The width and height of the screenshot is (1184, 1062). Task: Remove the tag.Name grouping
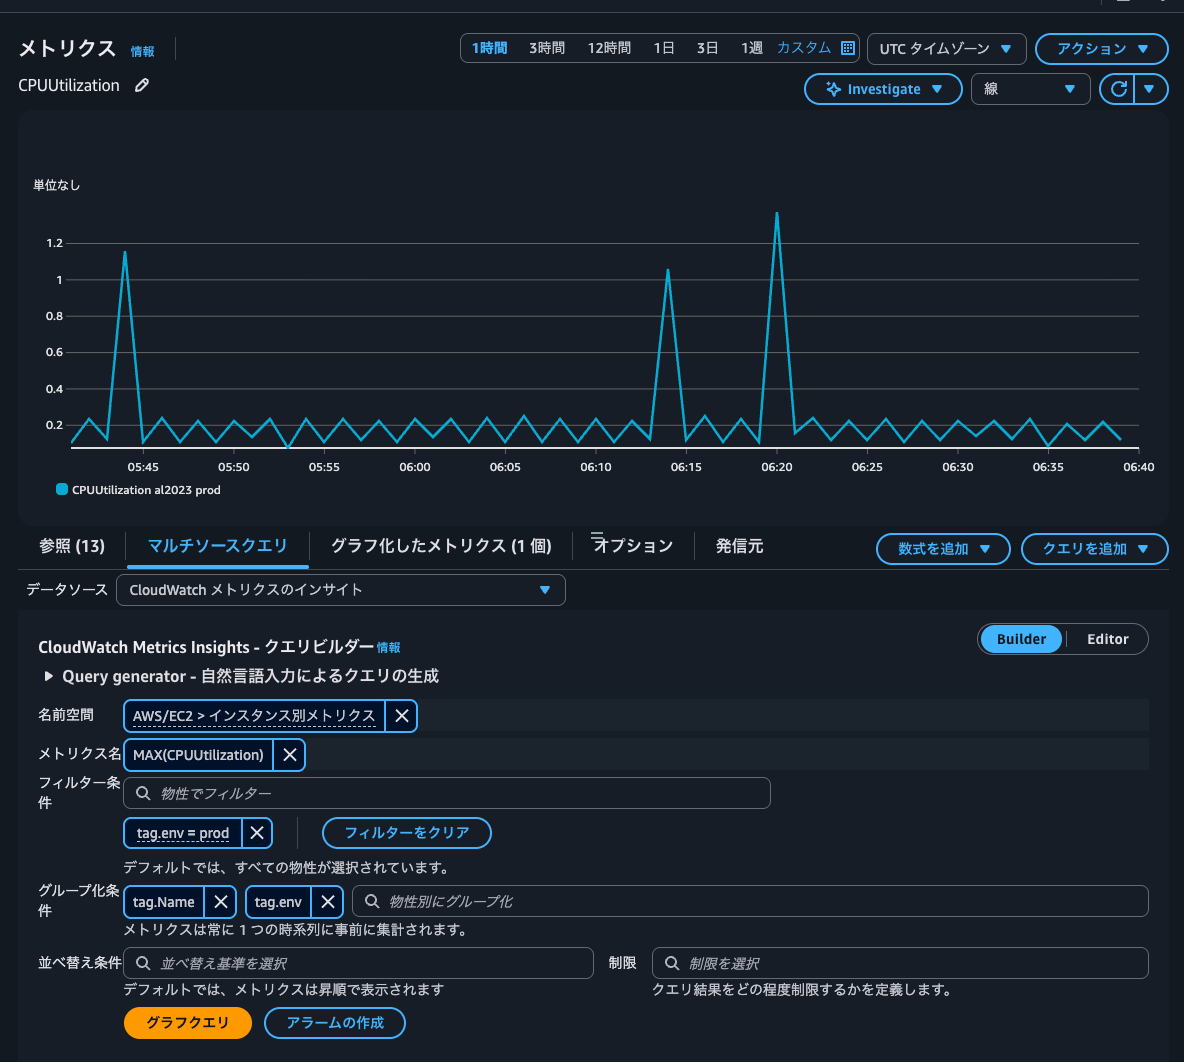(x=220, y=902)
